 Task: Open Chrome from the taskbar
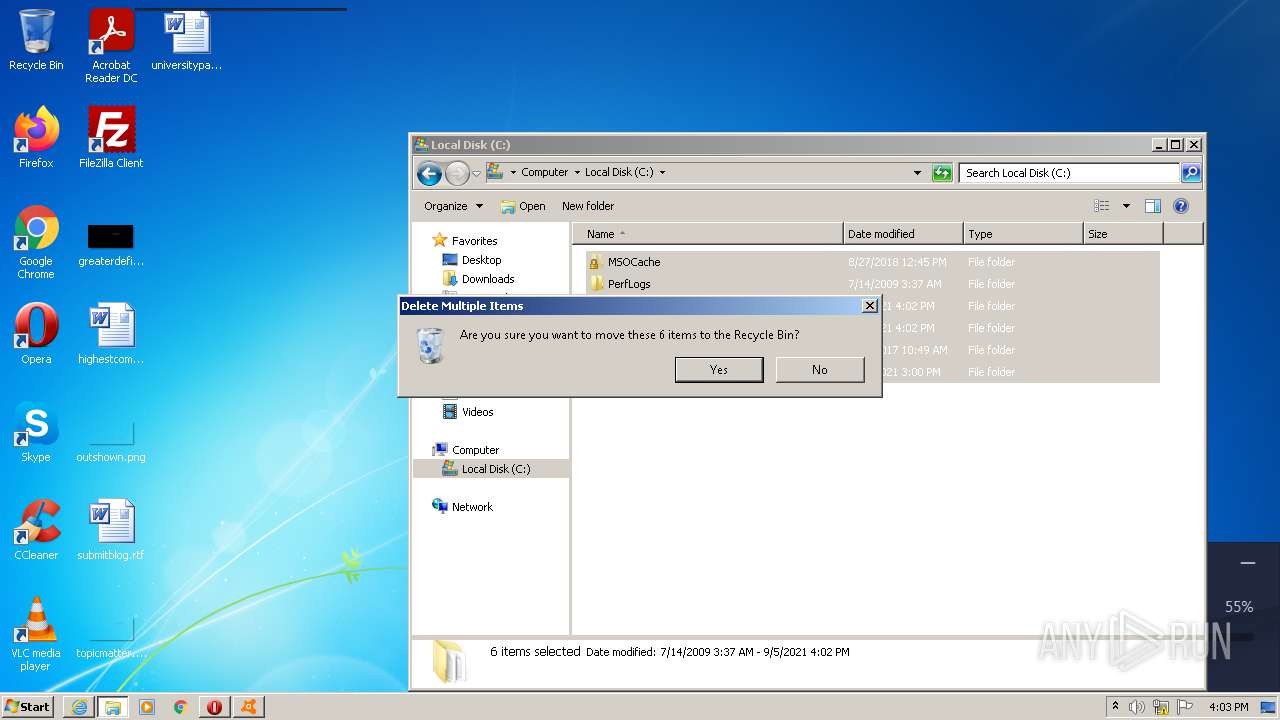coord(181,707)
